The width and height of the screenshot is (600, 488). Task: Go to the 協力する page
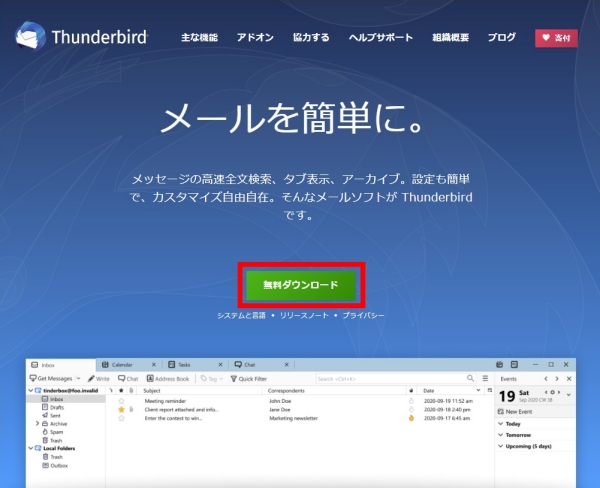click(311, 38)
